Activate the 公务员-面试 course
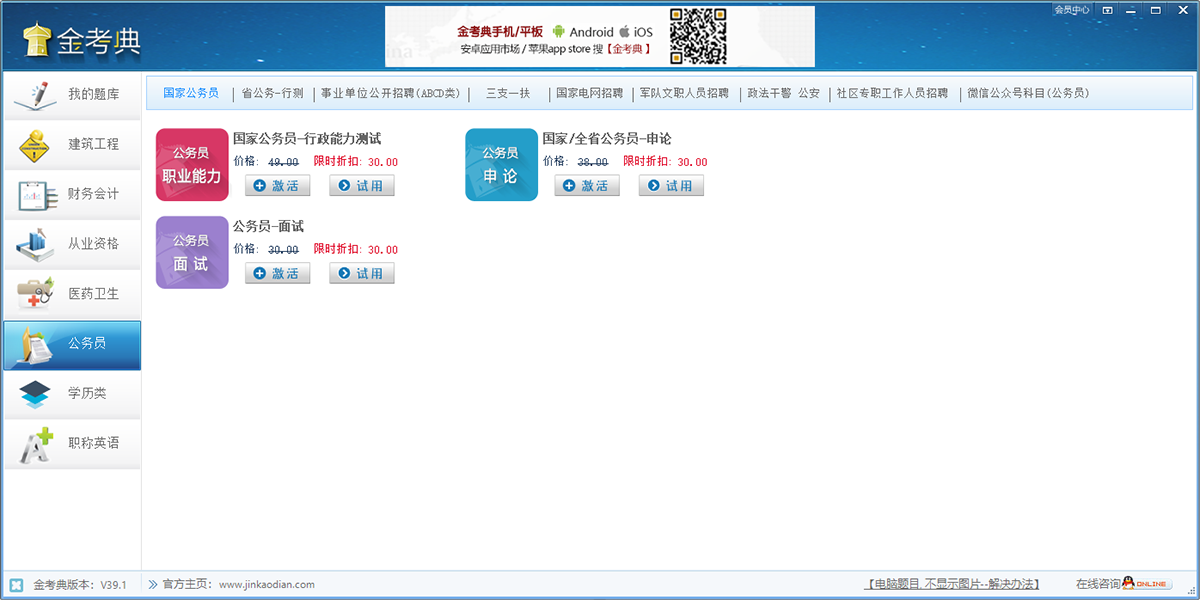Viewport: 1200px width, 600px height. (277, 273)
